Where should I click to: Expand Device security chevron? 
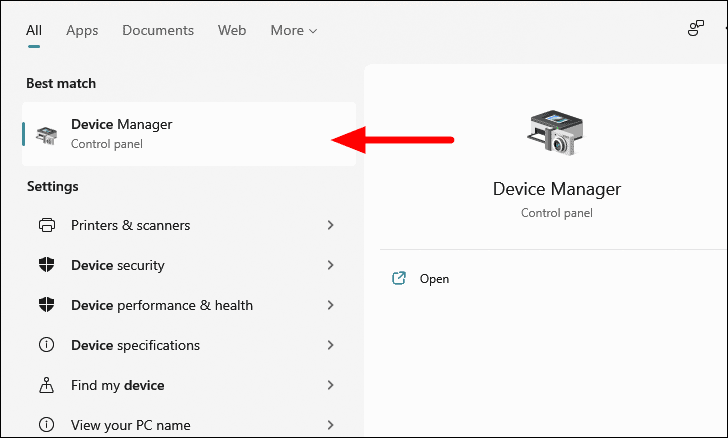(x=331, y=265)
